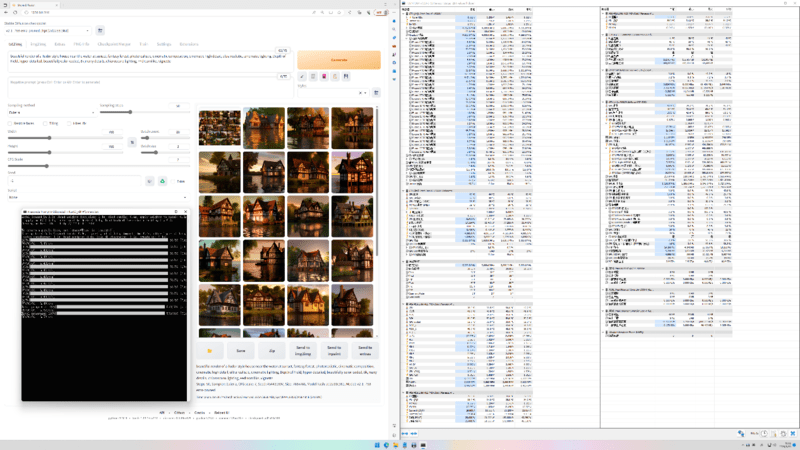Screen dimensions: 800x450
Task: Randomize seed with the dice icon
Action: point(149,181)
